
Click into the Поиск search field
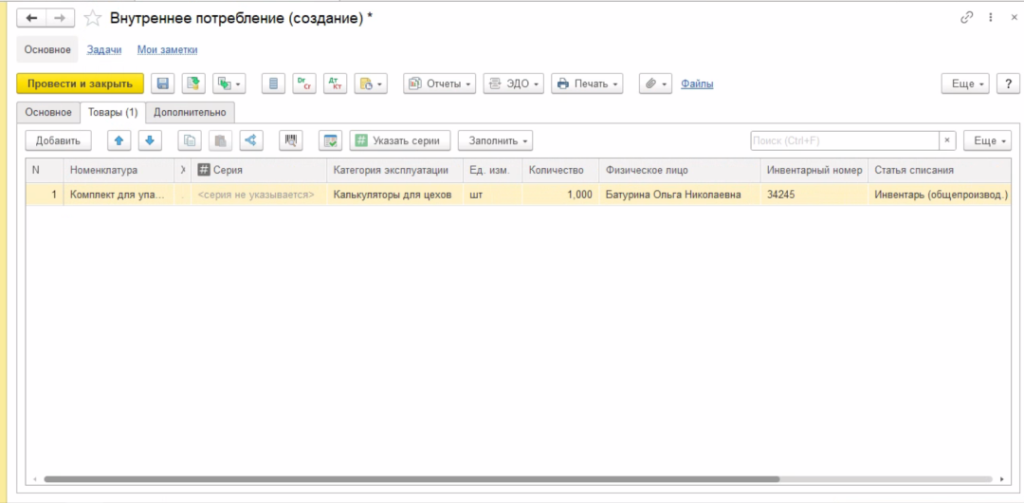843,141
